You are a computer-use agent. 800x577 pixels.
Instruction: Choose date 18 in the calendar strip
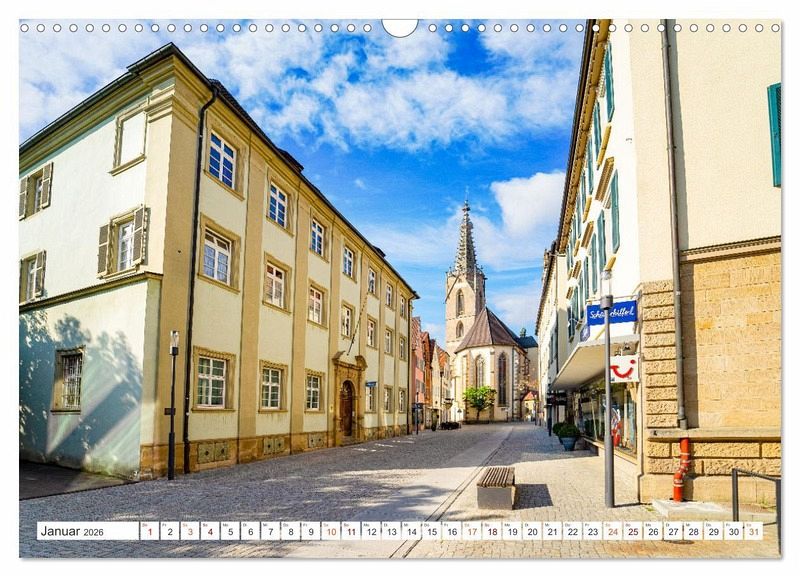[492, 531]
